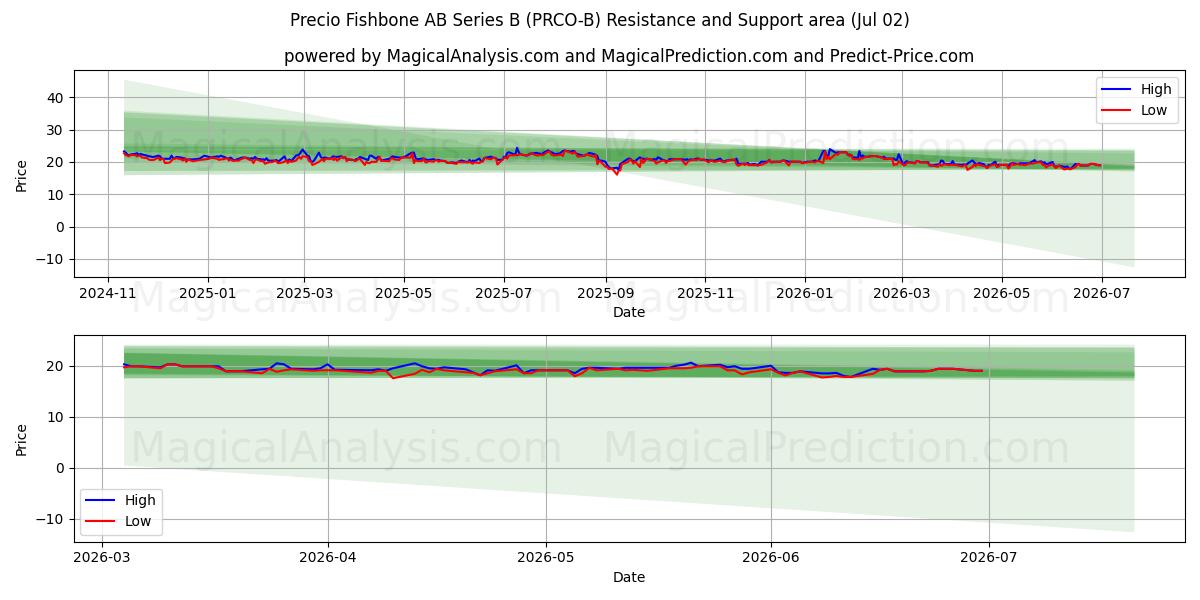Click the '2026-03' tick on the bottom chart
The height and width of the screenshot is (600, 1200).
click(x=104, y=559)
